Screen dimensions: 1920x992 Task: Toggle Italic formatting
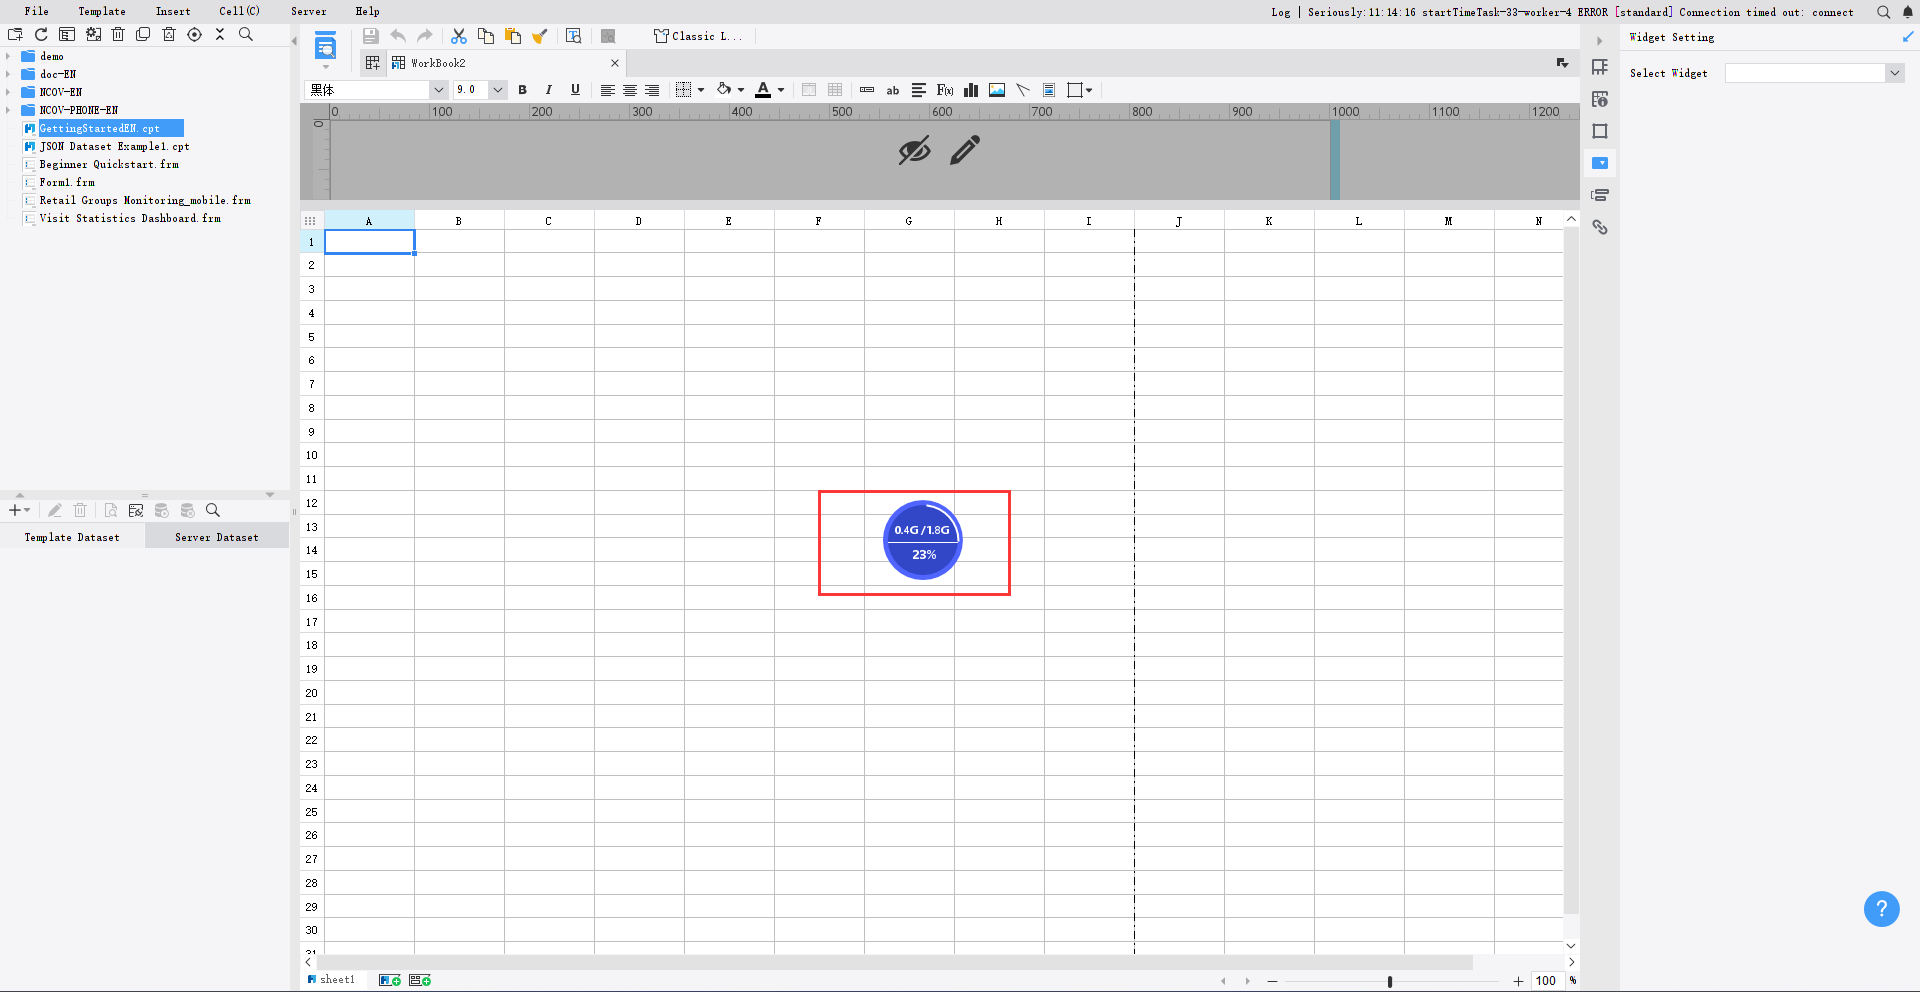[x=548, y=90]
